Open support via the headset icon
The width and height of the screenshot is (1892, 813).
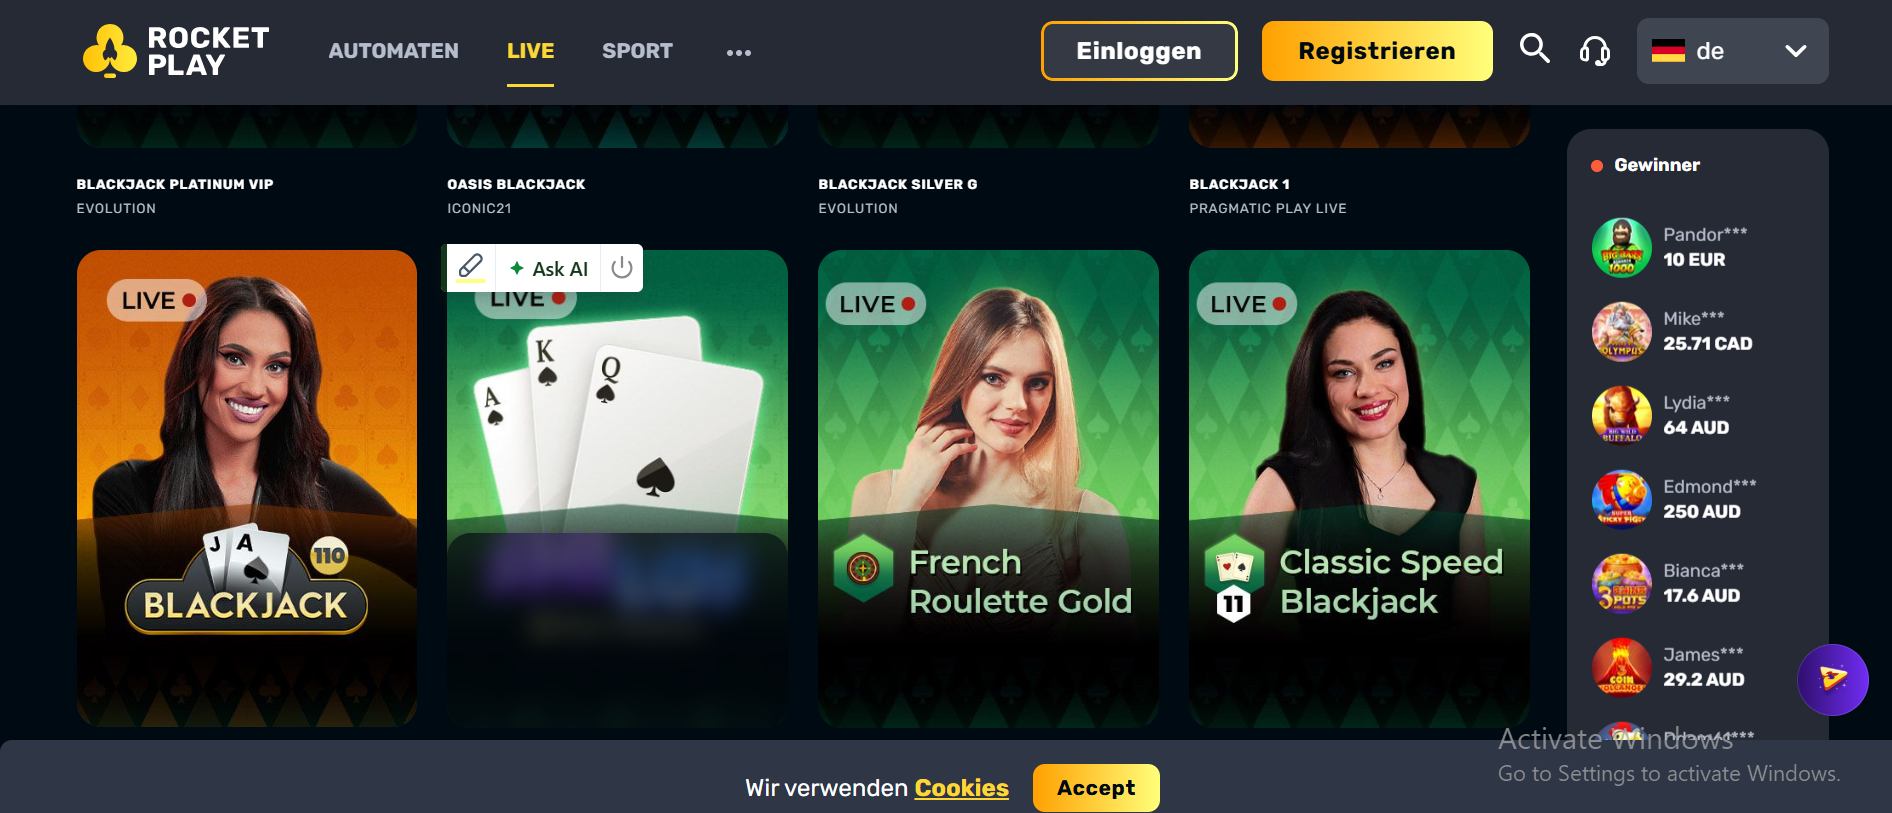click(x=1595, y=50)
